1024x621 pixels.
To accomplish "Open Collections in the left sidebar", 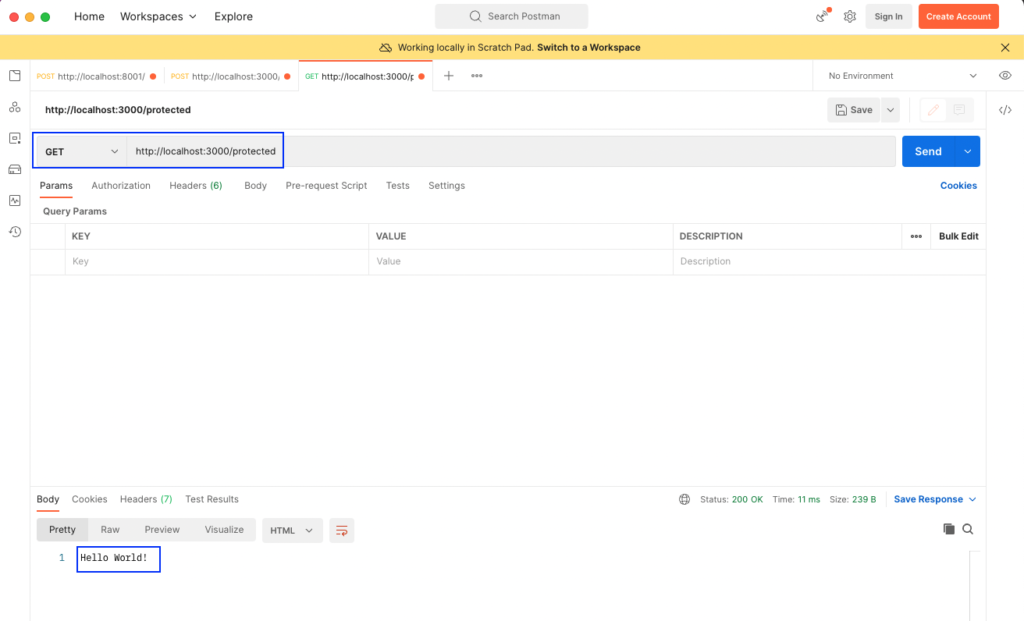I will (14, 76).
